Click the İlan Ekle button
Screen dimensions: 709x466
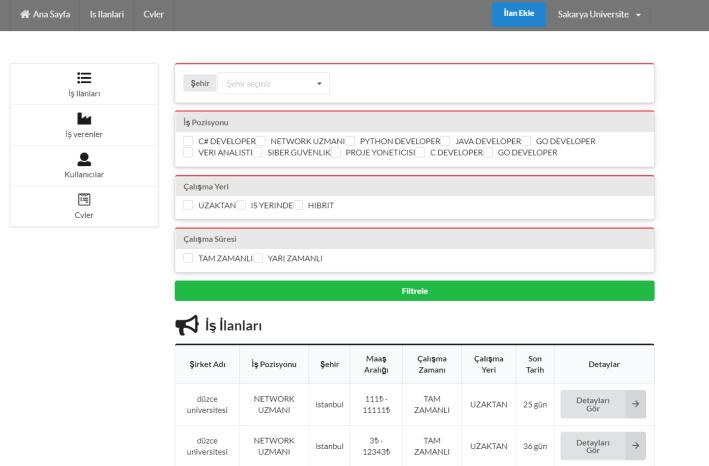click(519, 14)
